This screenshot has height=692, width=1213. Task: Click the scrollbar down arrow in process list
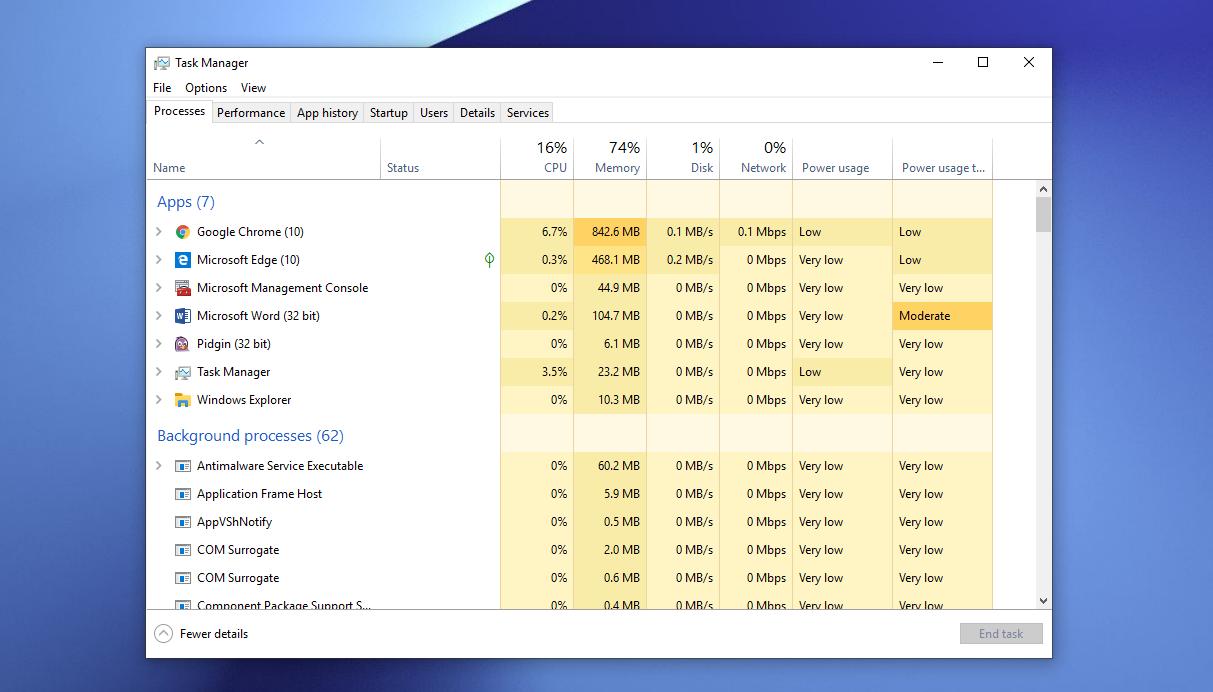(1044, 601)
